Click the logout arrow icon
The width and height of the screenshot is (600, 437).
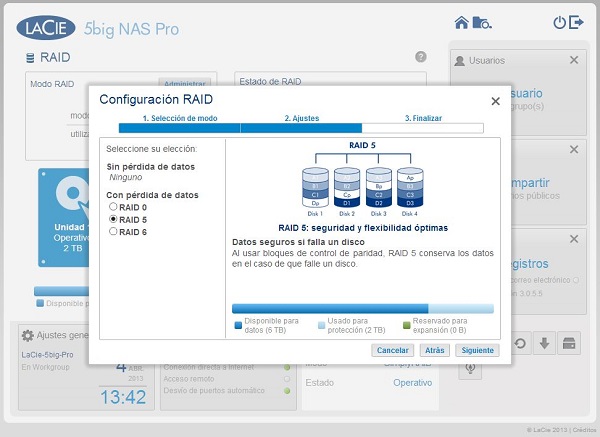coord(576,23)
